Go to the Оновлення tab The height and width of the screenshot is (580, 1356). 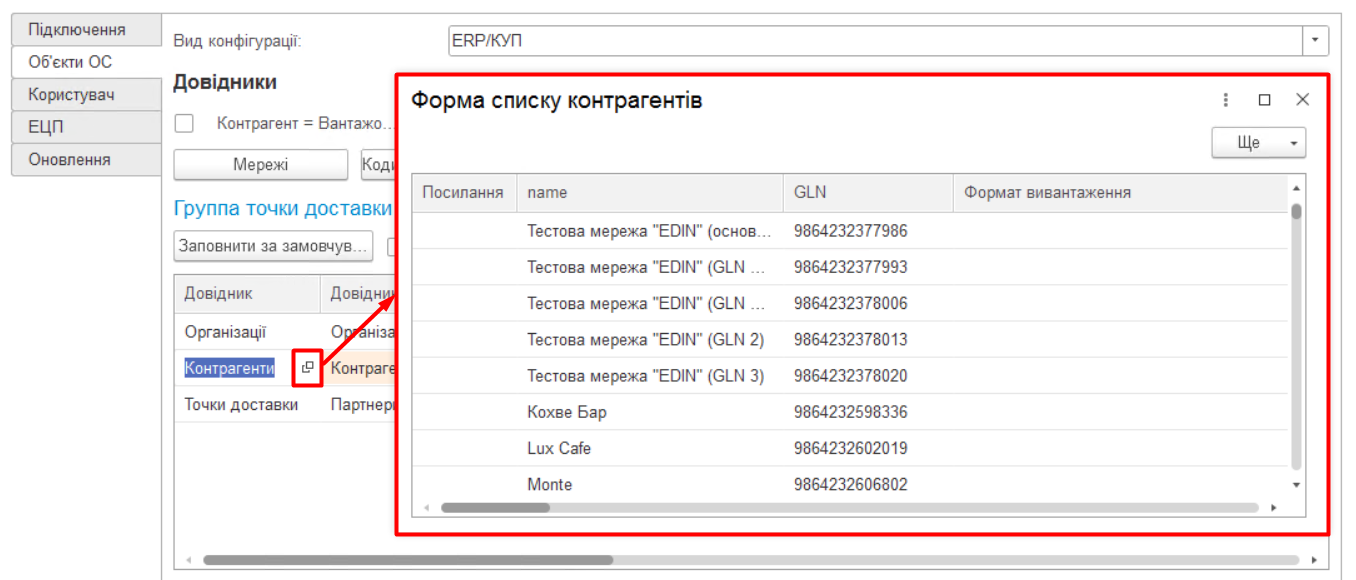coord(84,160)
